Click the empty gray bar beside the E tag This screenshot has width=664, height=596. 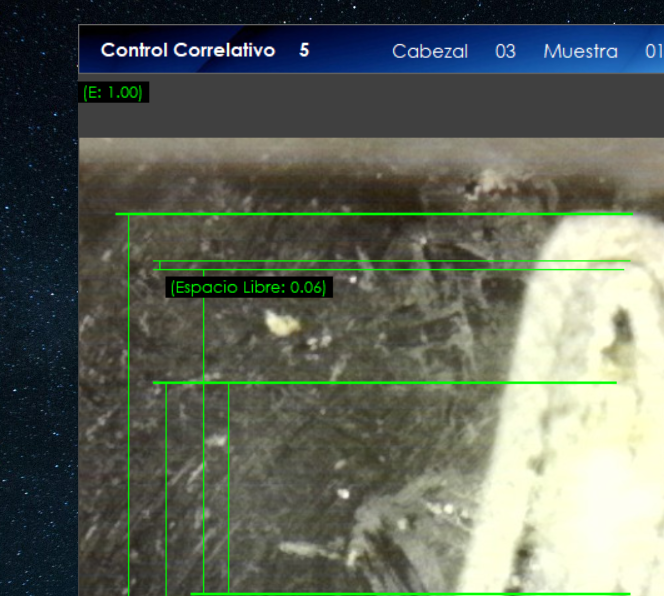(x=400, y=105)
